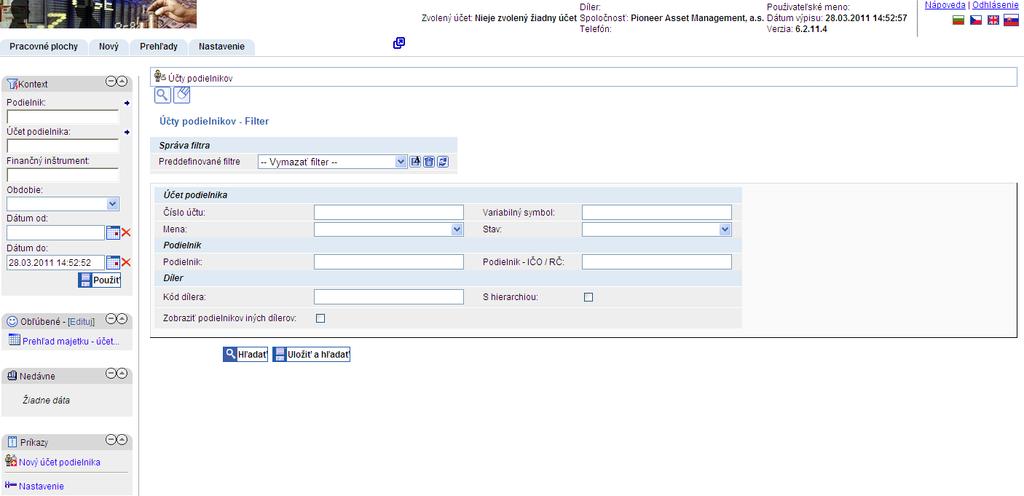Image resolution: width=1024 pixels, height=496 pixels.
Task: Open the calendar picker for Dátum od
Action: tap(113, 233)
